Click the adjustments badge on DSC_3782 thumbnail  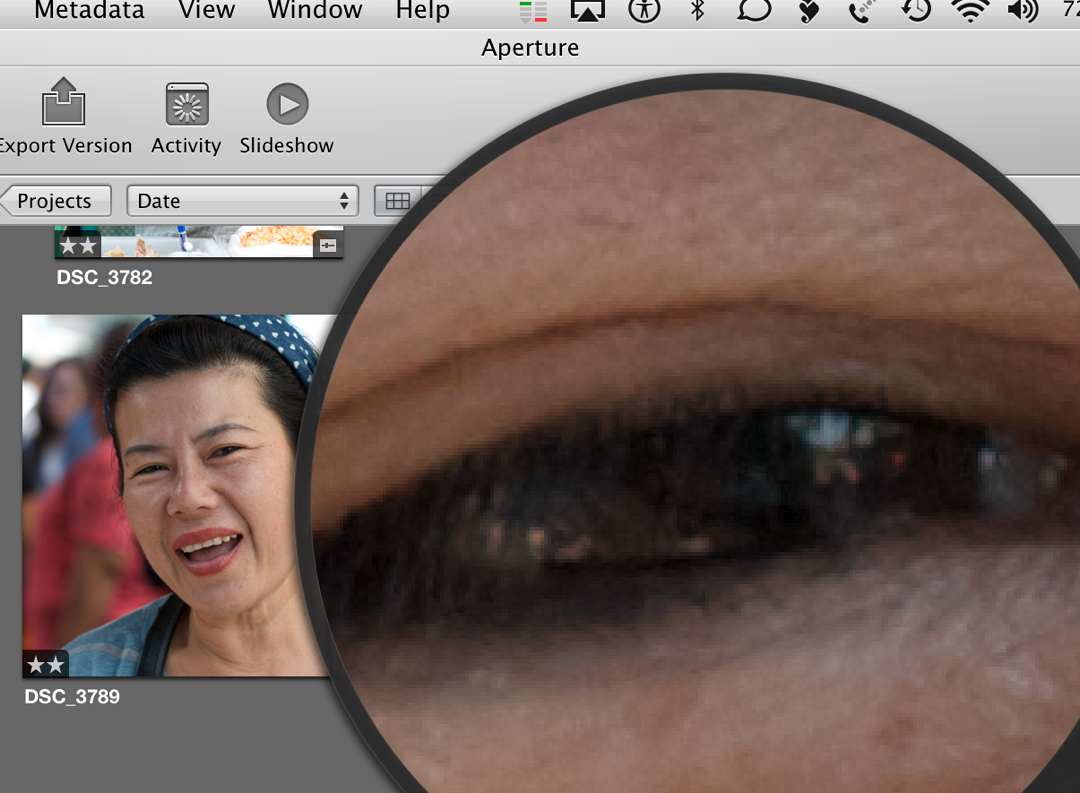pos(327,245)
